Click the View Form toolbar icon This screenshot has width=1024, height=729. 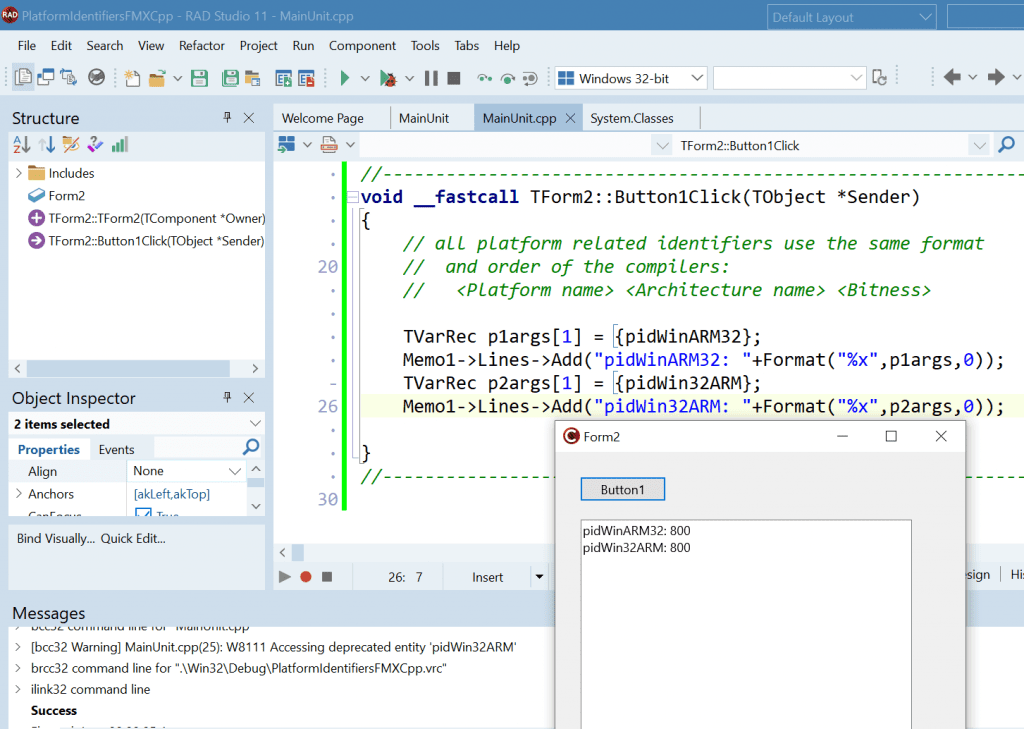point(46,78)
